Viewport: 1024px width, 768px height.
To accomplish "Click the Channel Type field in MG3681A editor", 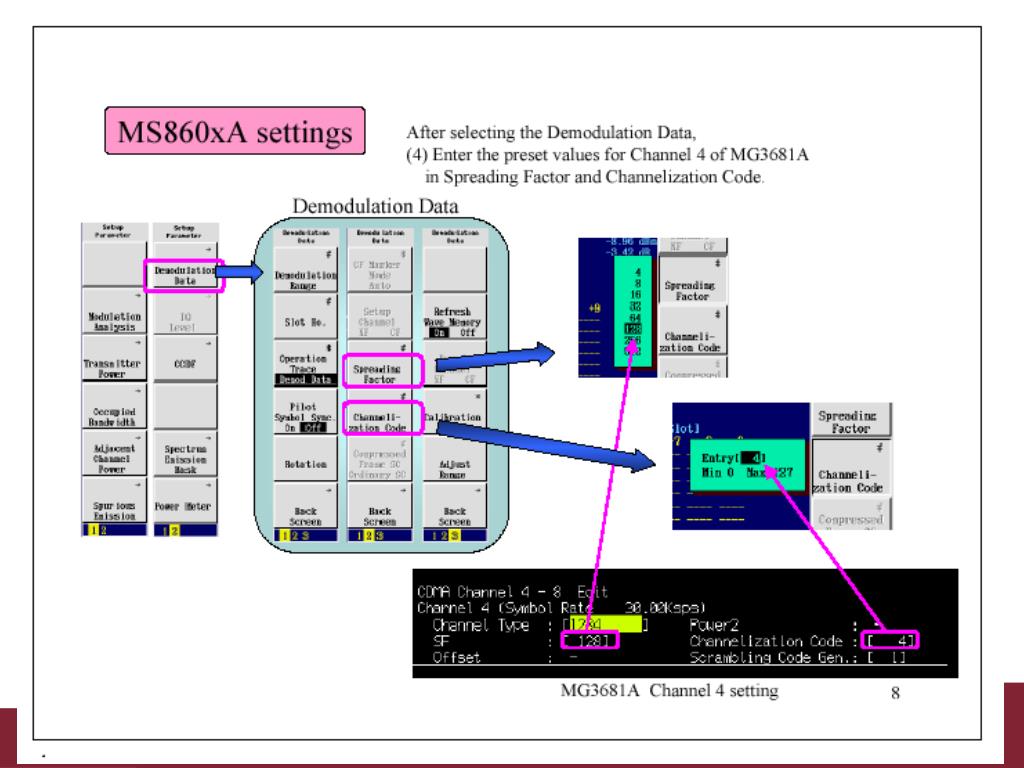I will tap(606, 625).
